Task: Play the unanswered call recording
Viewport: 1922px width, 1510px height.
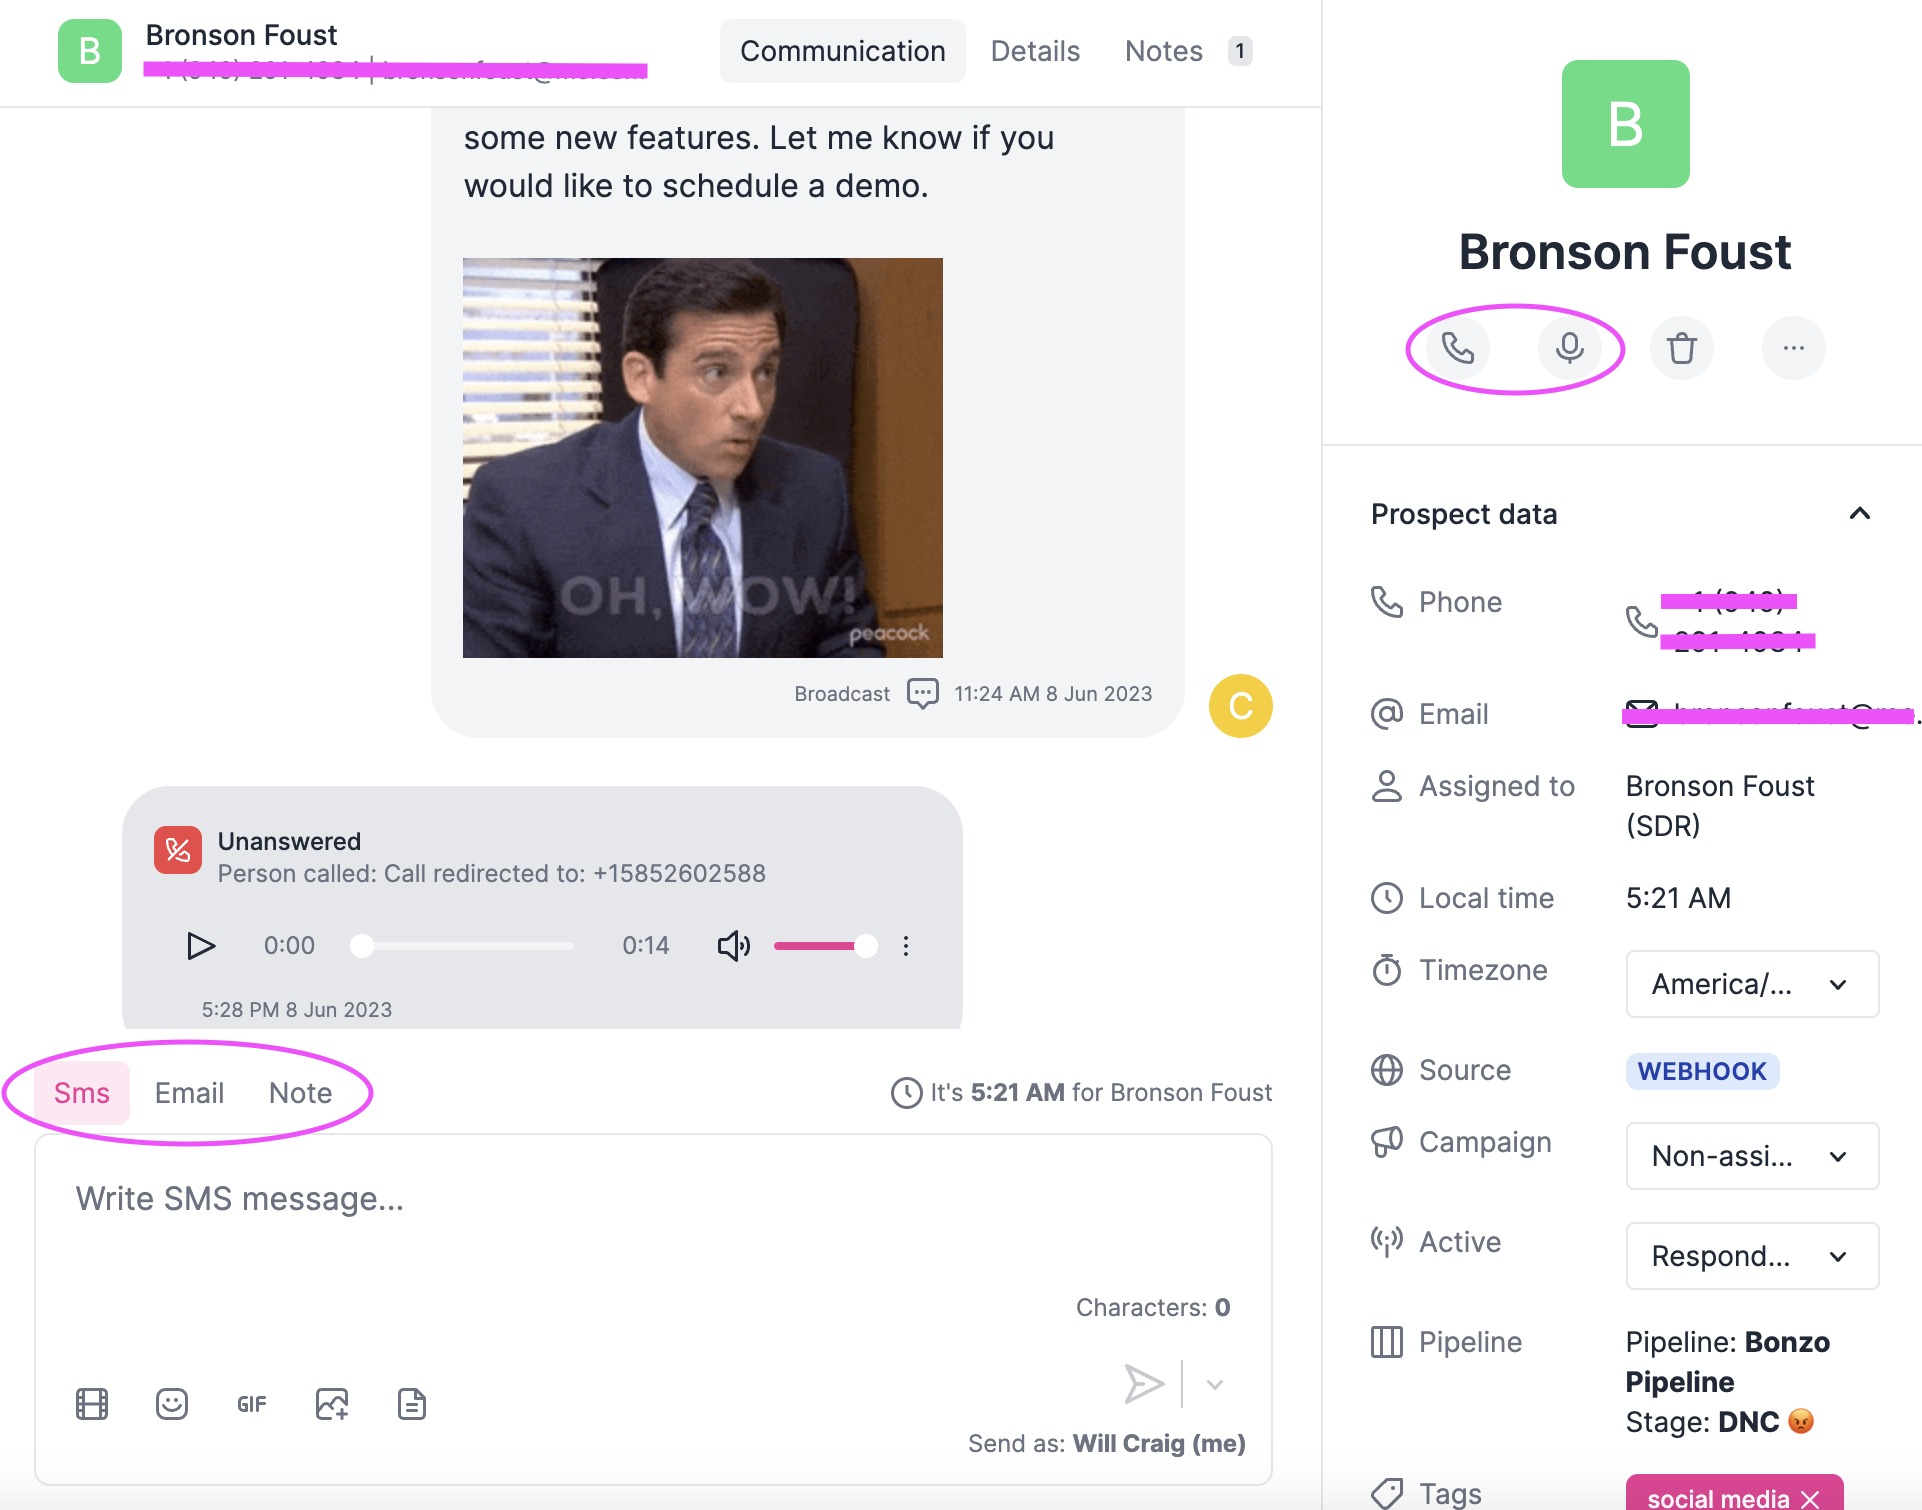Action: point(200,945)
